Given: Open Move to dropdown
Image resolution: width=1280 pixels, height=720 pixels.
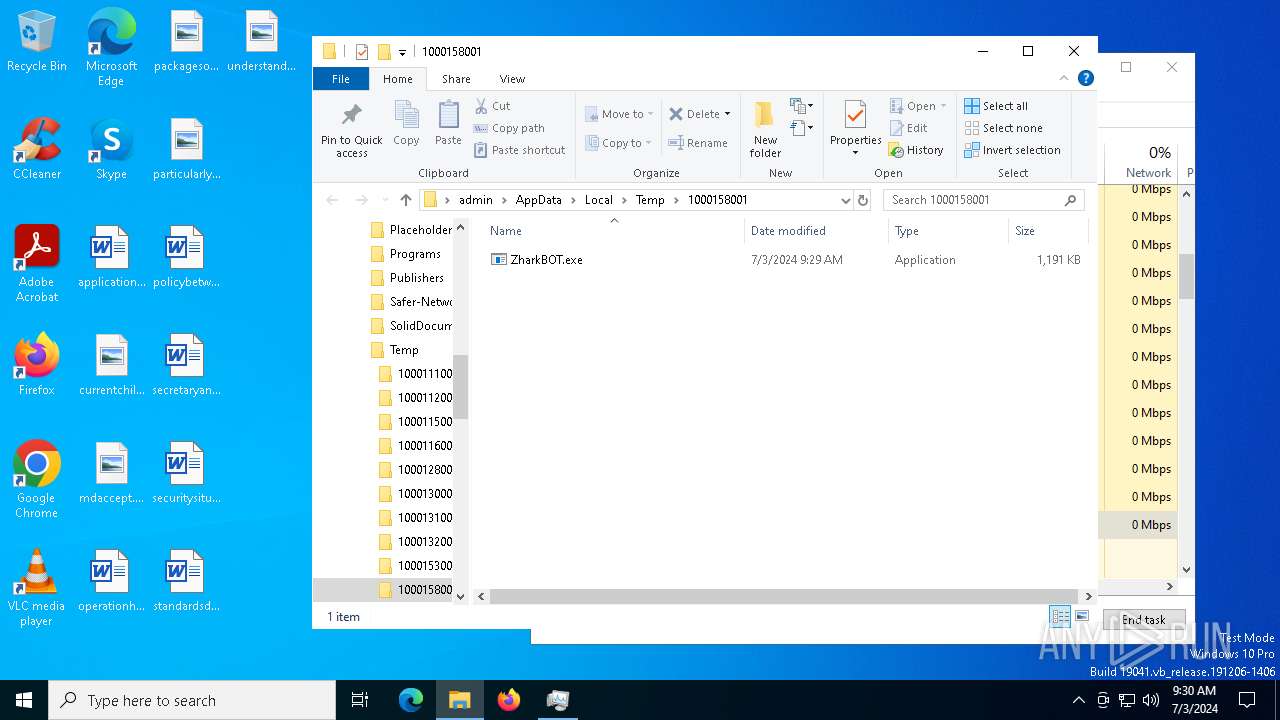Looking at the screenshot, I should click(620, 114).
